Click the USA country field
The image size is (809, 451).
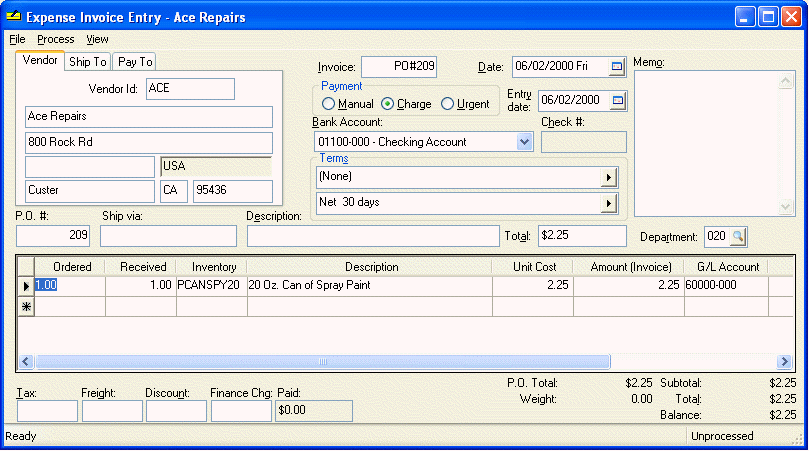point(216,167)
